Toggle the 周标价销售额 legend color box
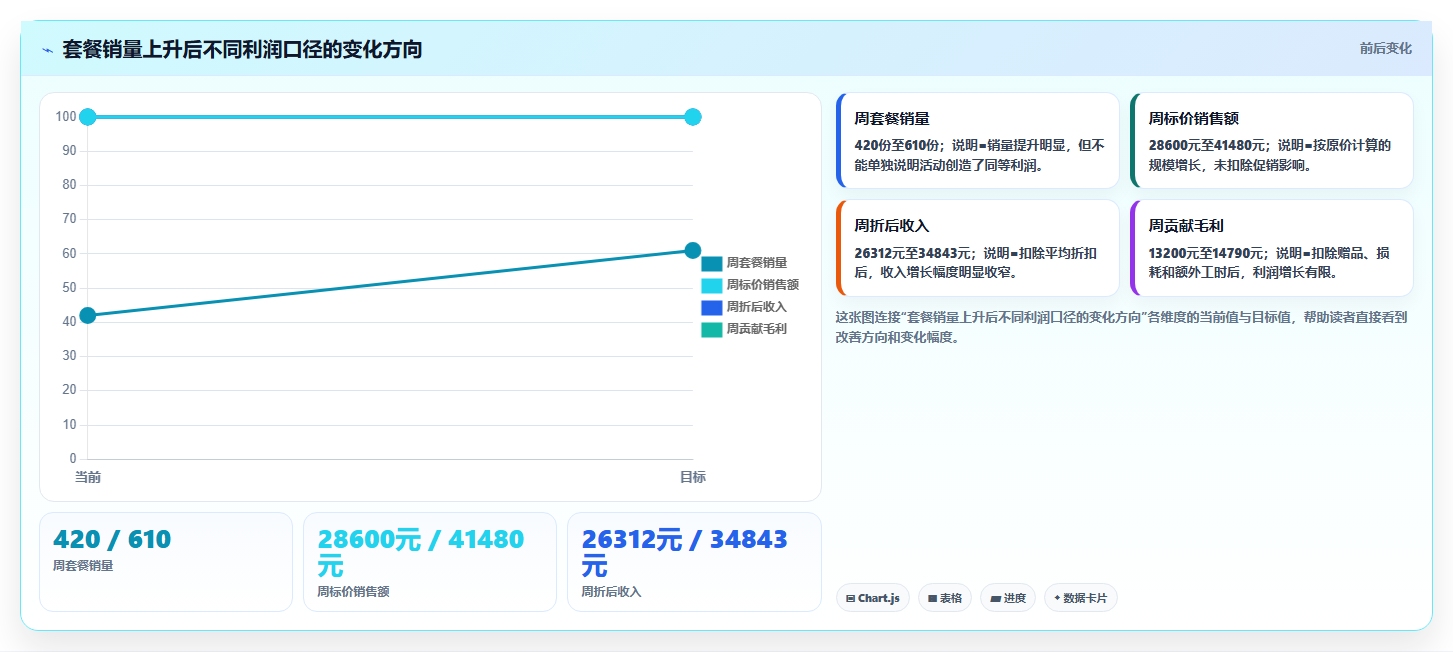 (711, 285)
